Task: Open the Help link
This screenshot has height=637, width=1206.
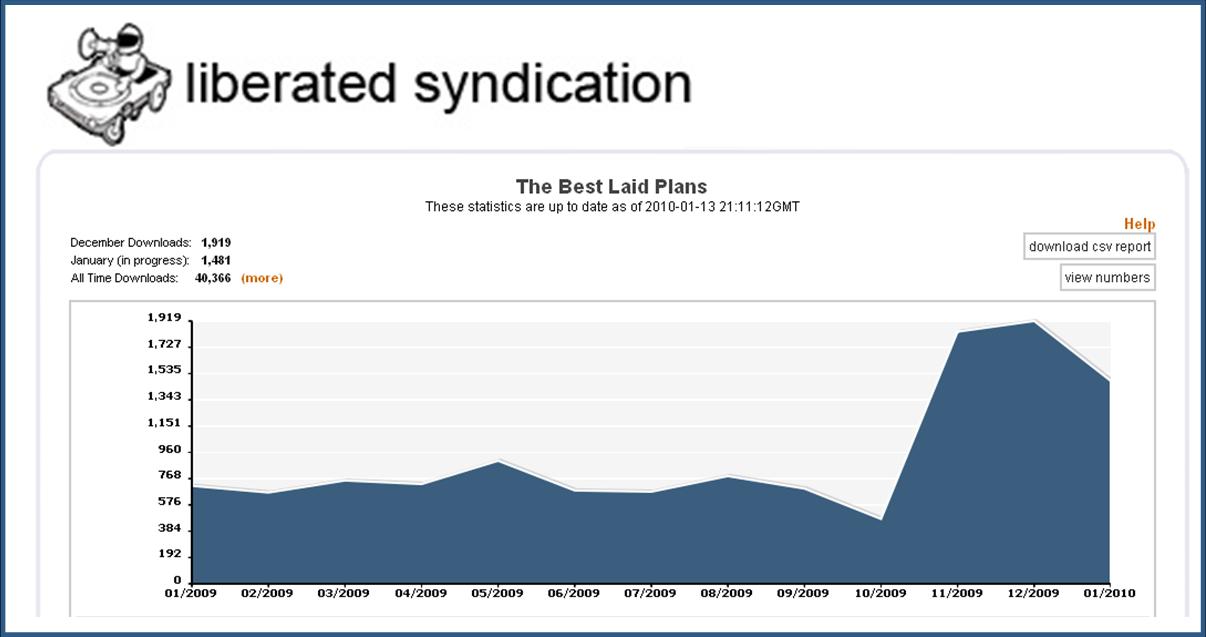Action: 1139,224
